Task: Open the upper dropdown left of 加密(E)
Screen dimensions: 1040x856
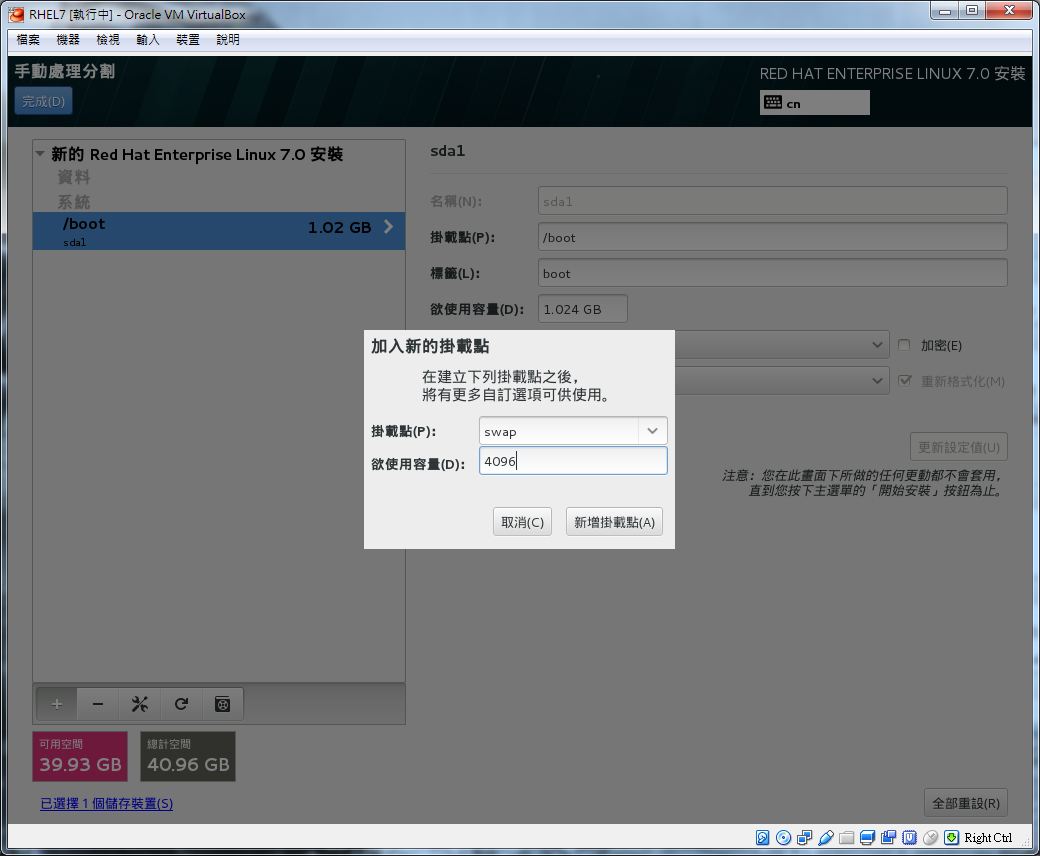Action: pos(877,345)
